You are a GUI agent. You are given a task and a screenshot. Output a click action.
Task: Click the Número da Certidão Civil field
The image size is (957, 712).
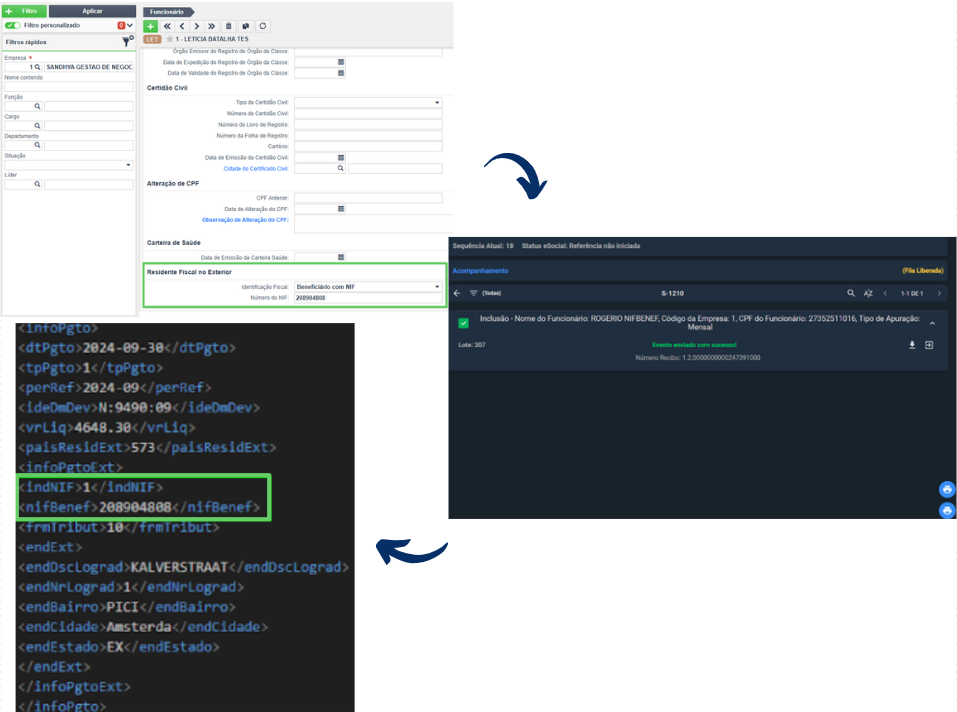tap(368, 113)
